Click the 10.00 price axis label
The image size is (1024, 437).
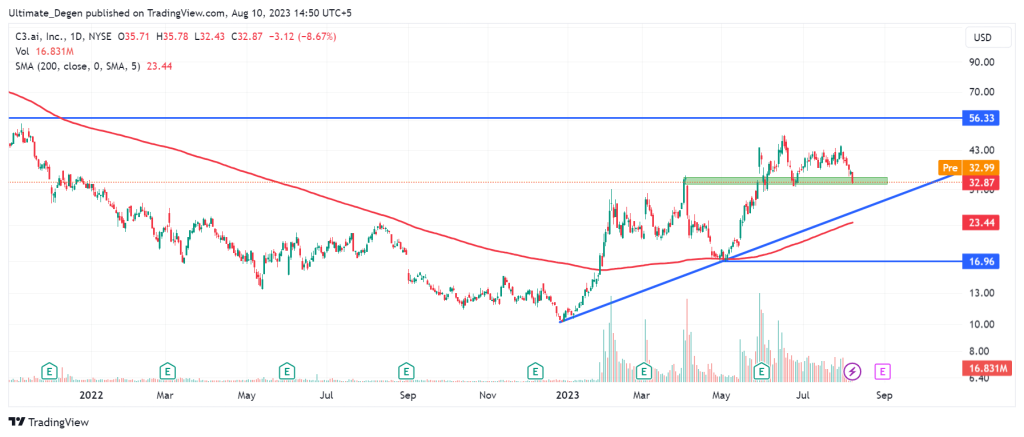[x=981, y=324]
